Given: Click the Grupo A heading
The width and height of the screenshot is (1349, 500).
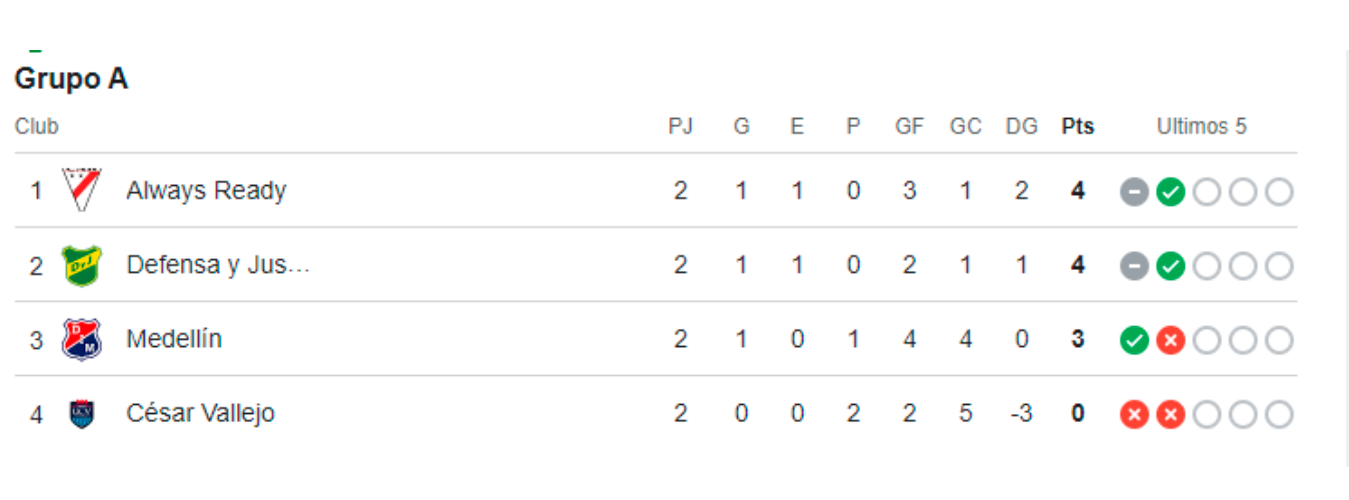Looking at the screenshot, I should (71, 79).
